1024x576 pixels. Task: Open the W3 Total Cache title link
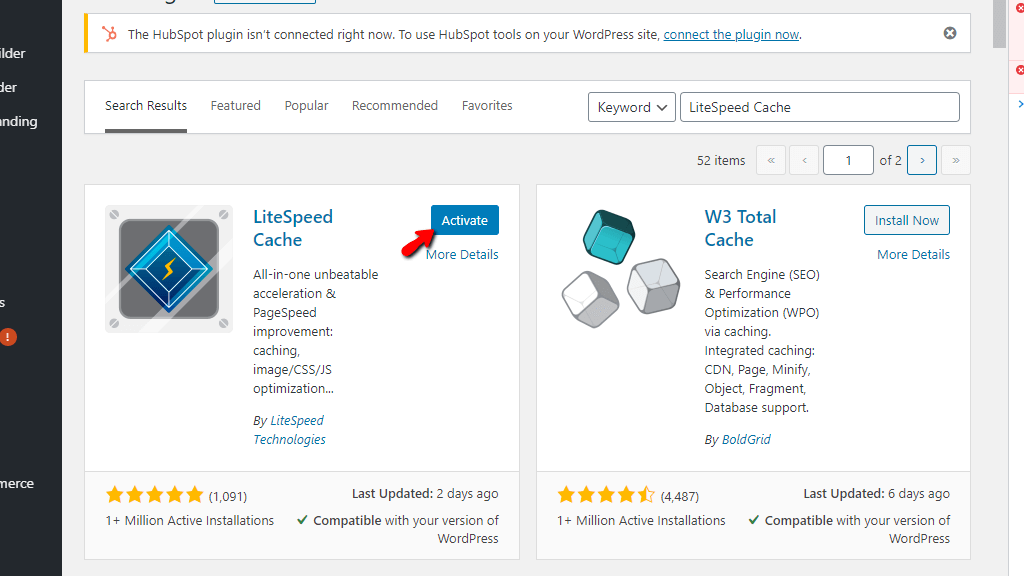coord(740,228)
